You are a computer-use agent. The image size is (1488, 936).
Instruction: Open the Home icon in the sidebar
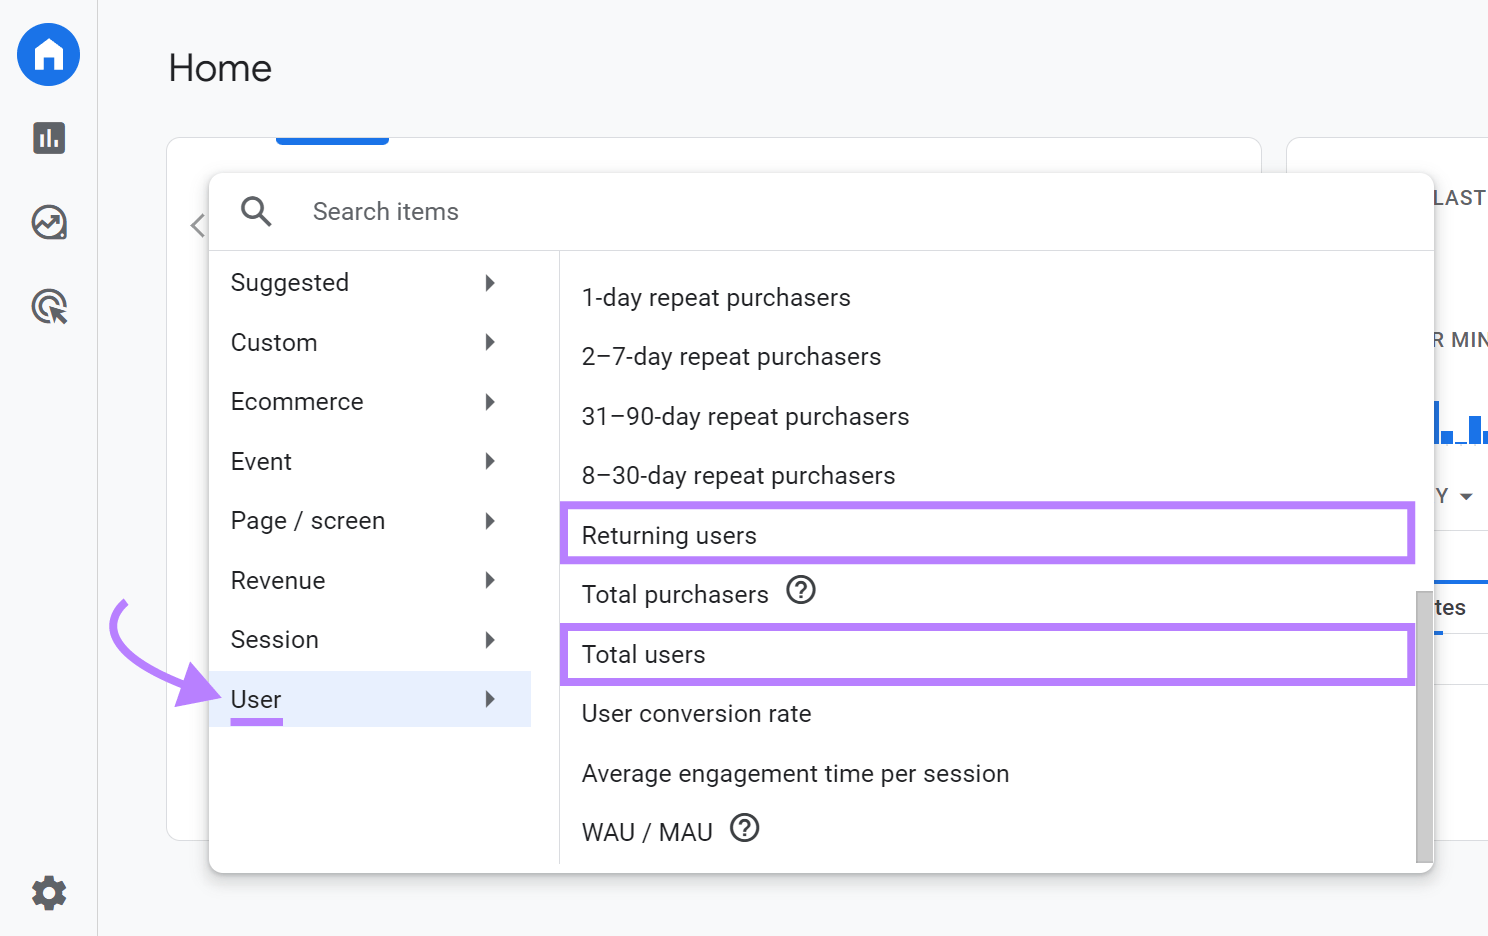[x=47, y=55]
